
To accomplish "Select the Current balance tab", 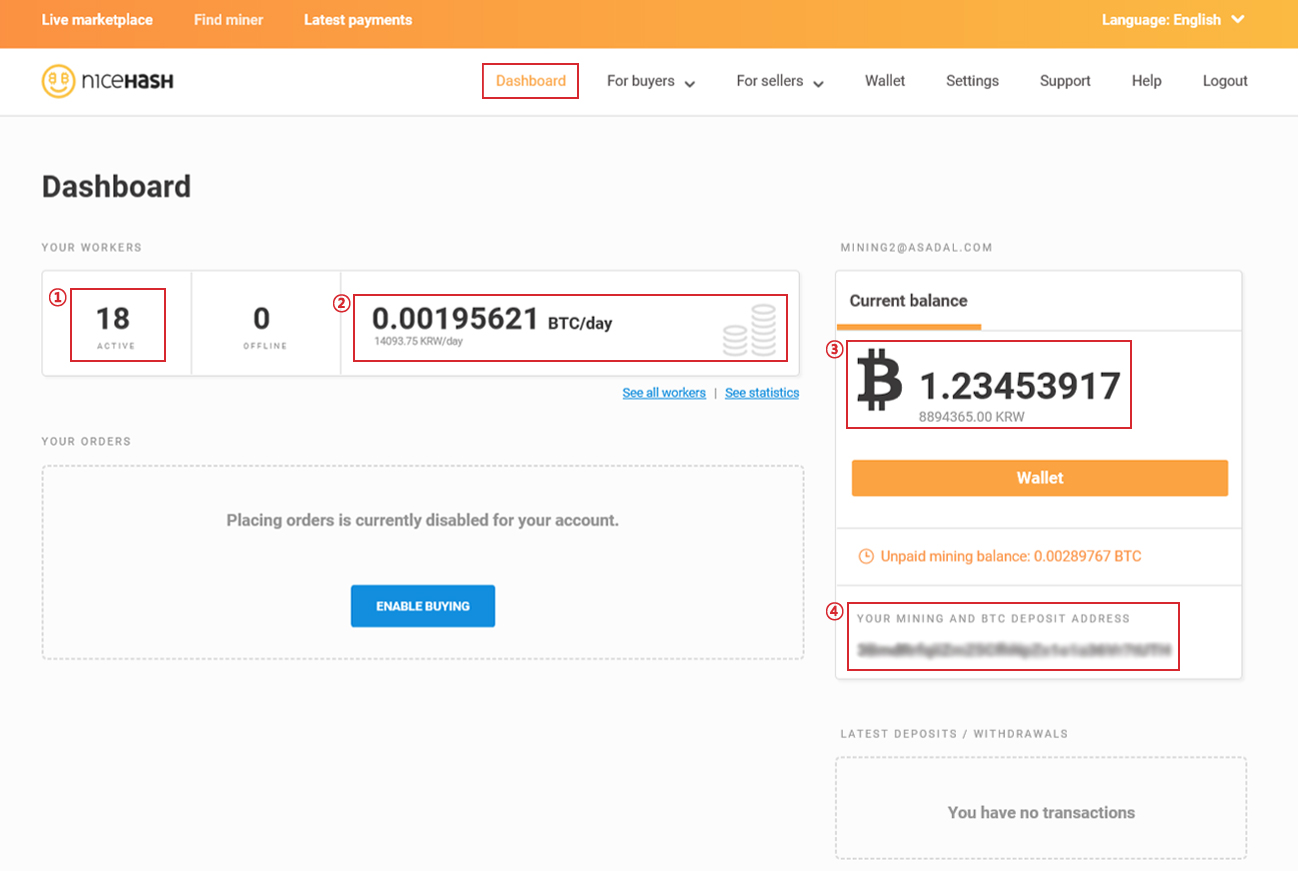I will coord(908,300).
